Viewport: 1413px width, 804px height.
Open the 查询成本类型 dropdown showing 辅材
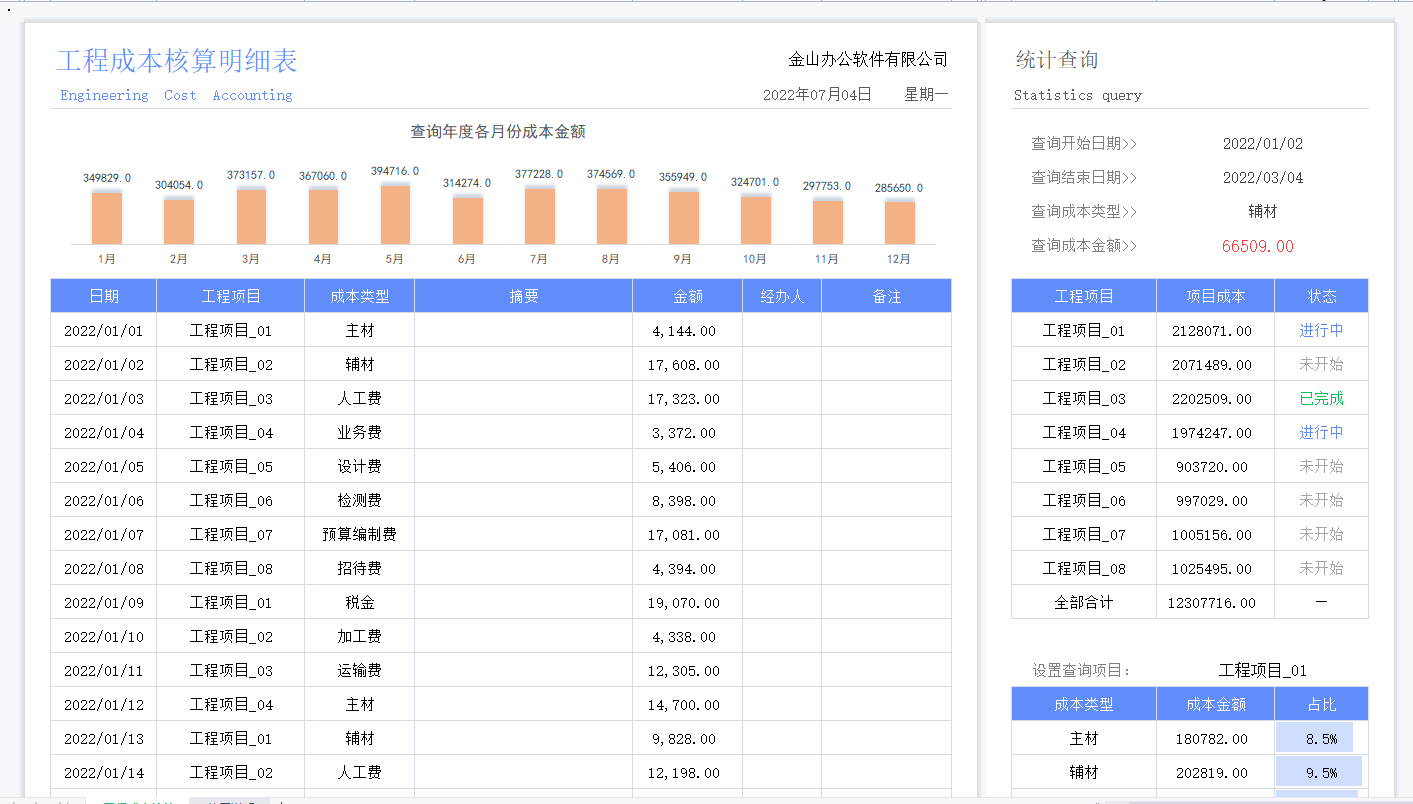pos(1258,211)
